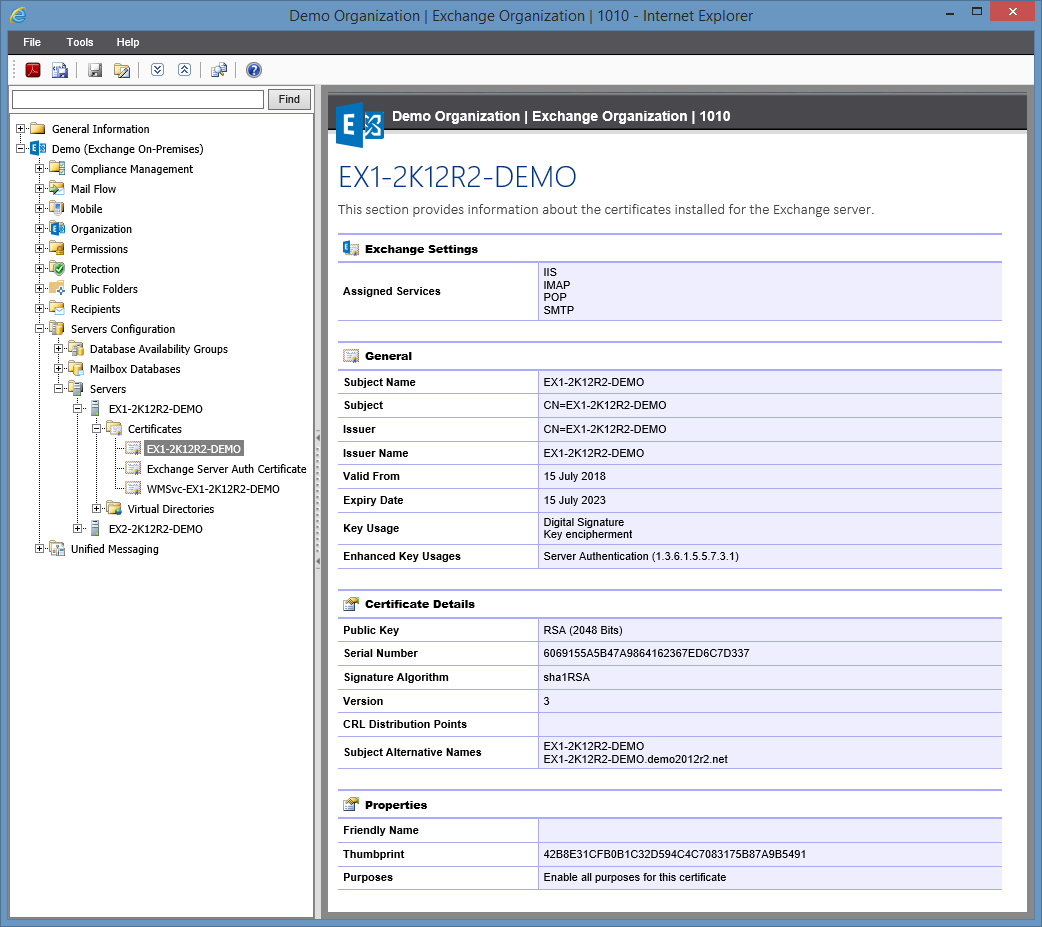Click the collapse all up-arrows icon
Viewport: 1042px width, 927px height.
[185, 70]
